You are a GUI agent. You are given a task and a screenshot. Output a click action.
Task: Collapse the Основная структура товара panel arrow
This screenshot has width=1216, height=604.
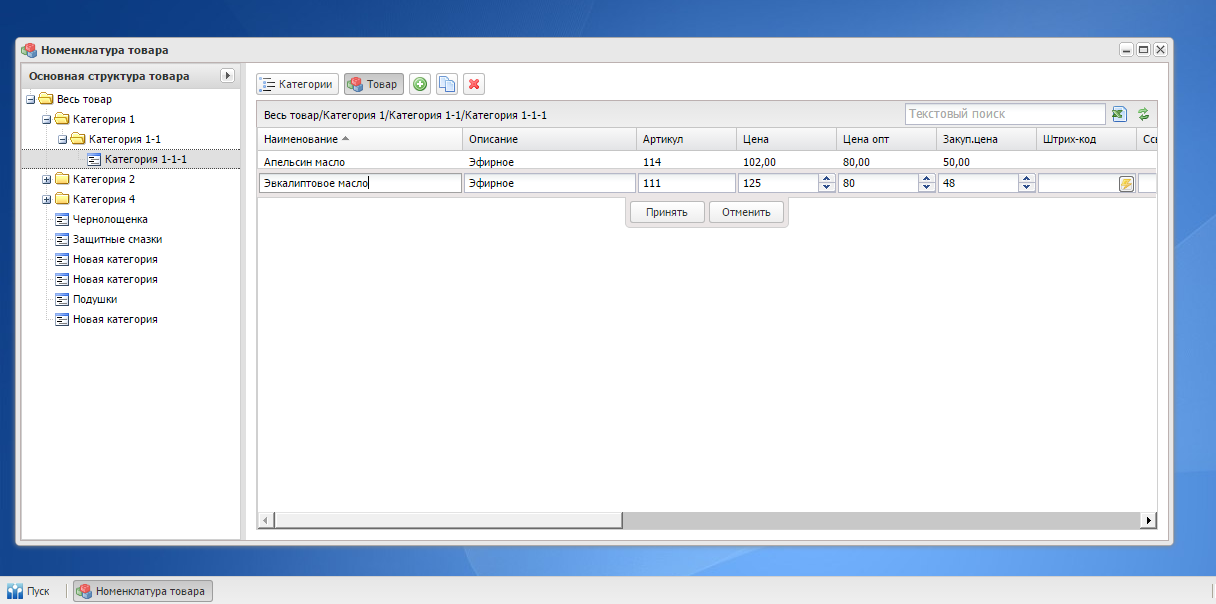click(227, 76)
